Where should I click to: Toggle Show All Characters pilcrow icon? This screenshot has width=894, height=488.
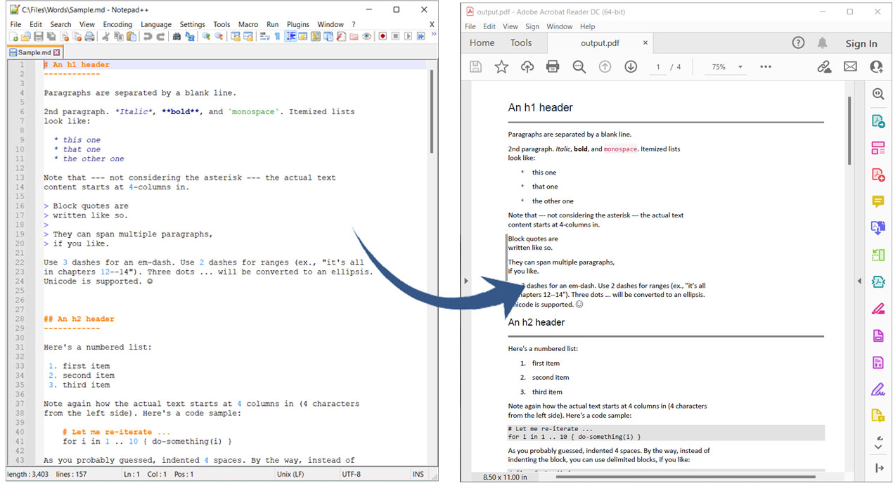pyautogui.click(x=277, y=36)
